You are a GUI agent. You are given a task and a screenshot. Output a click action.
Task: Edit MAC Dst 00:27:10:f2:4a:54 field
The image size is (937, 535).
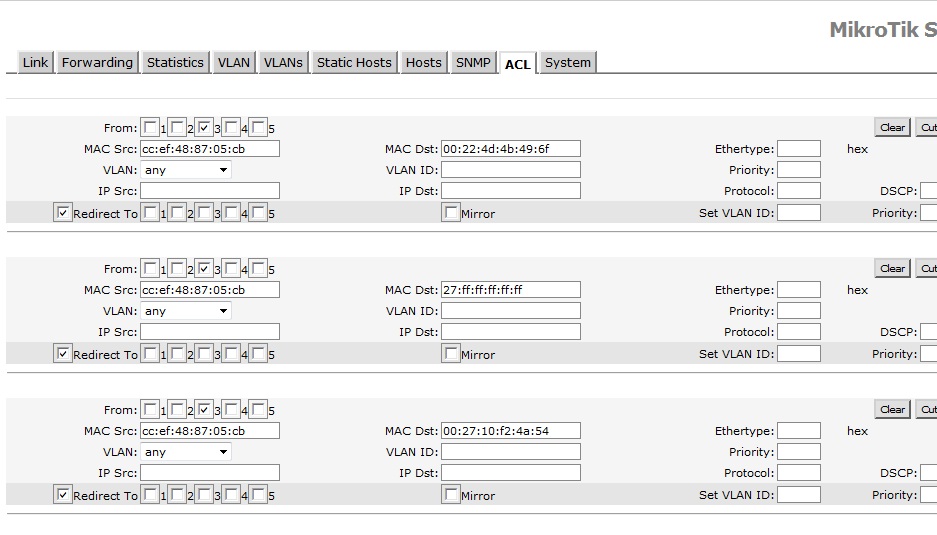pyautogui.click(x=511, y=431)
